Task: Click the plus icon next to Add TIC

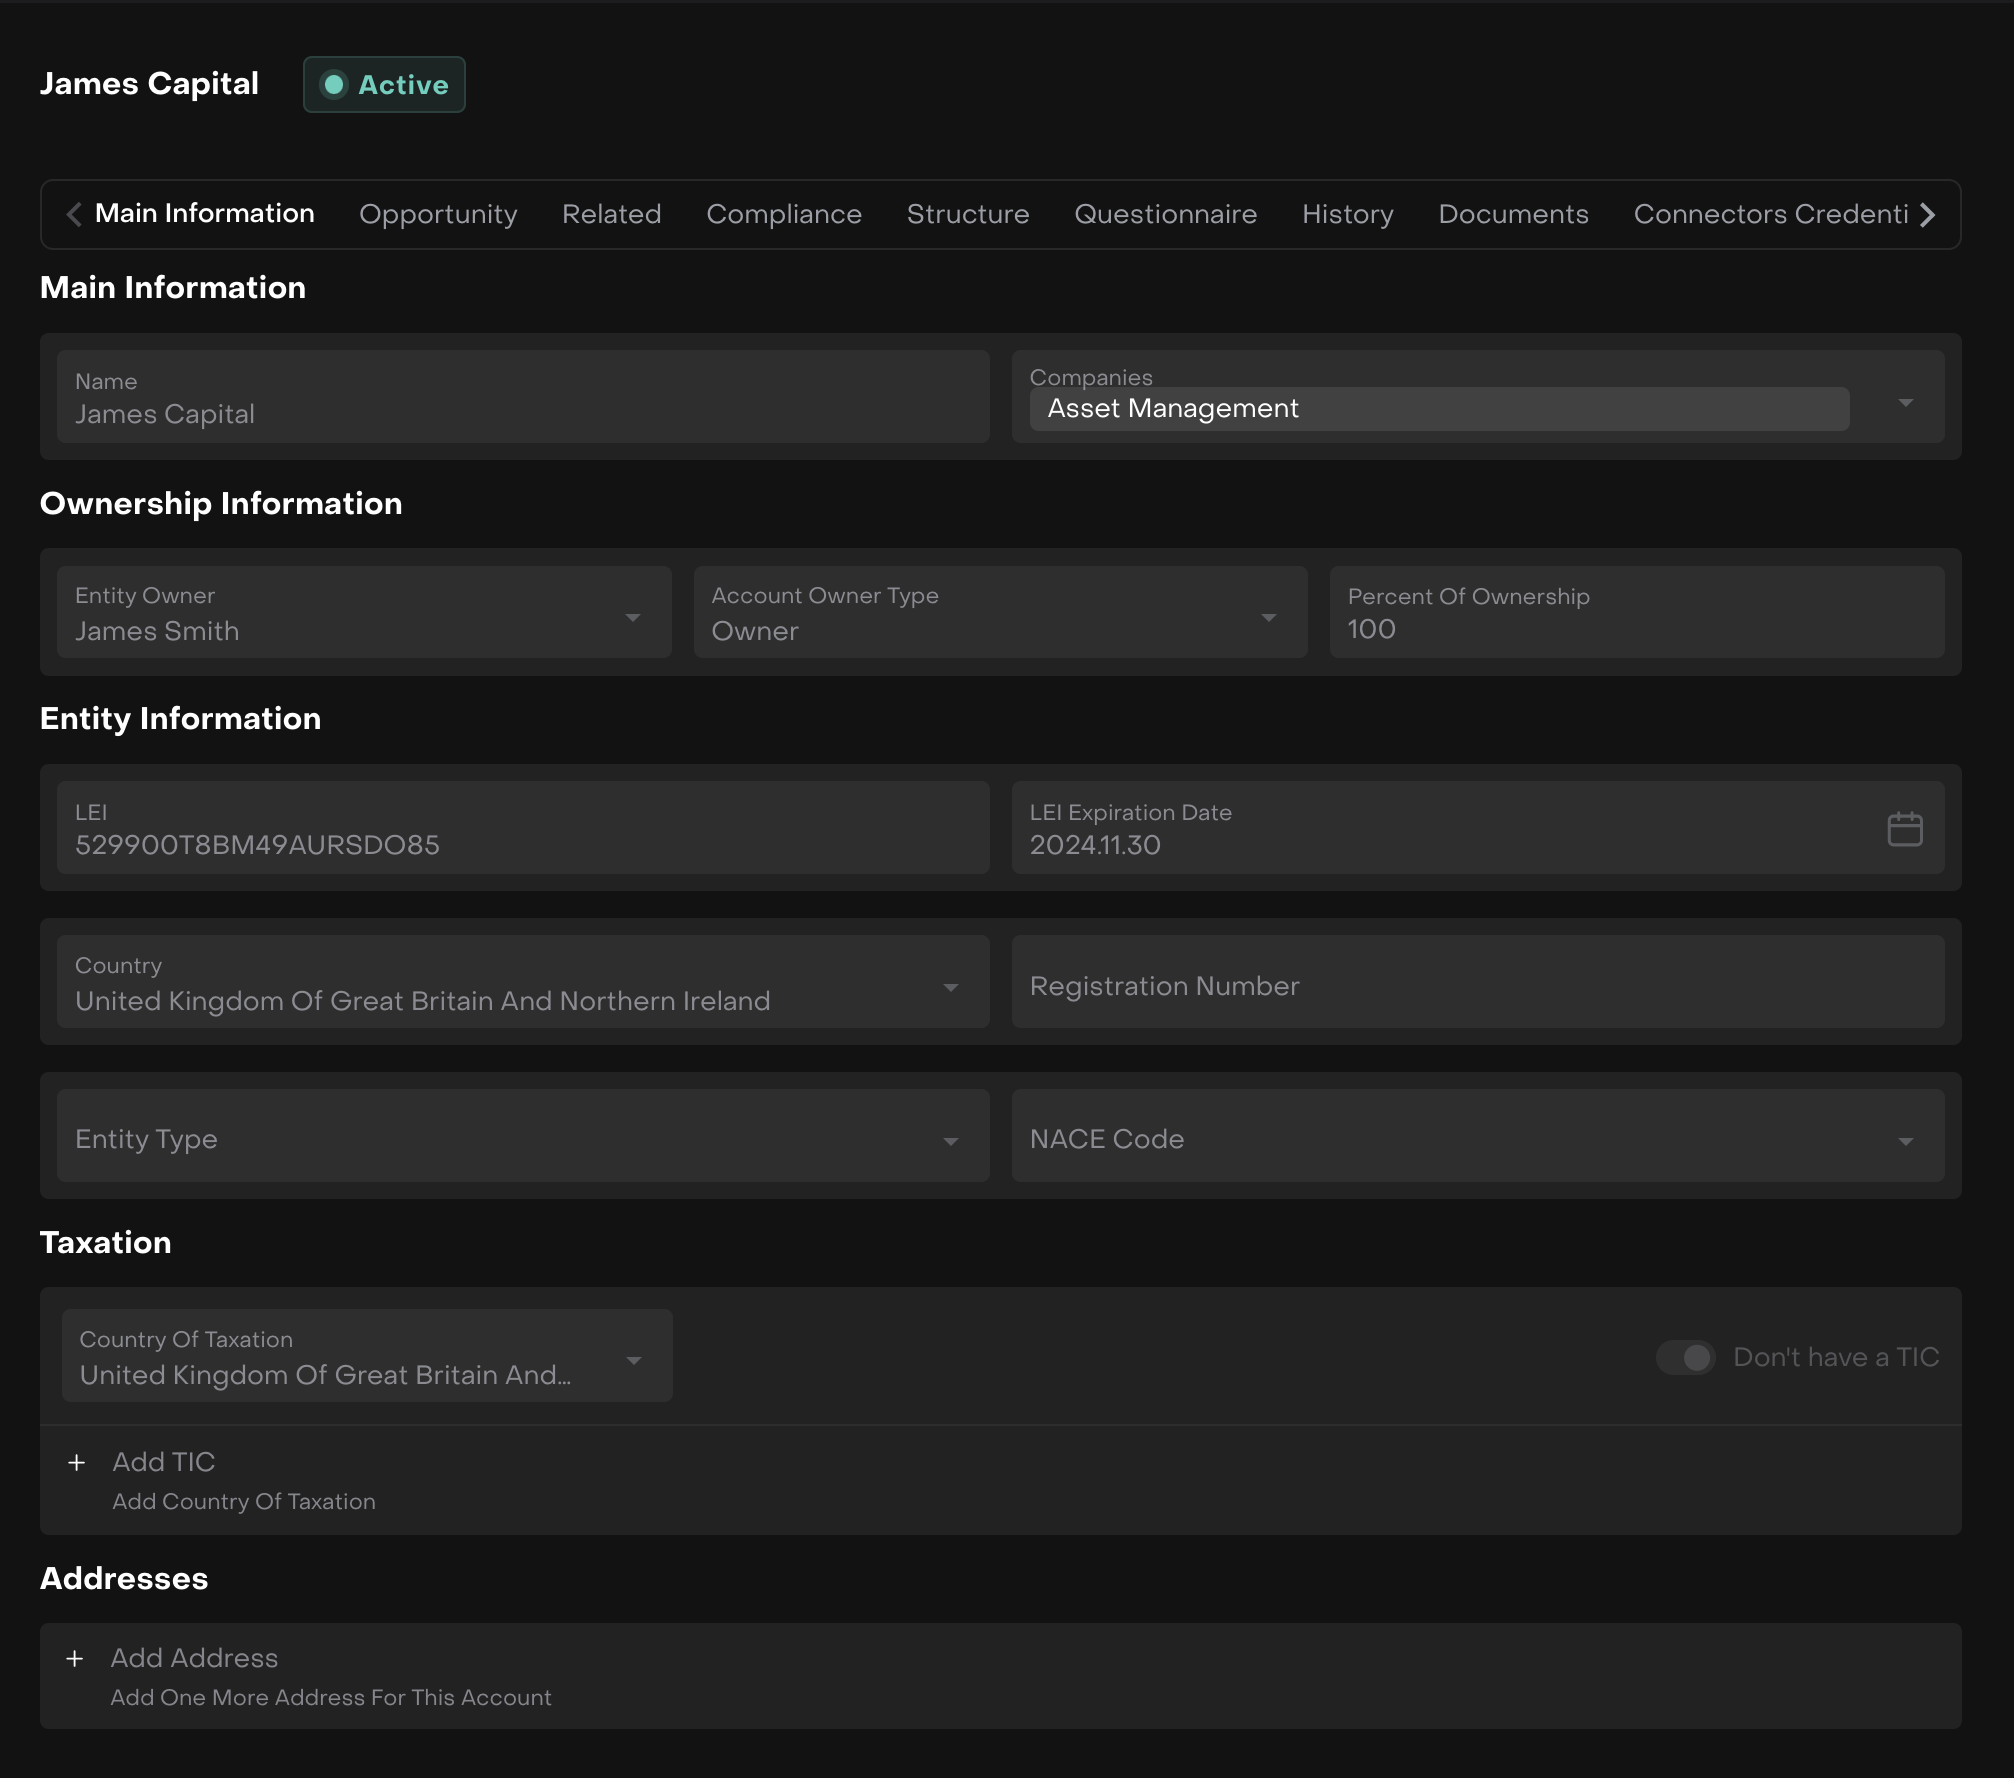Action: (77, 1462)
